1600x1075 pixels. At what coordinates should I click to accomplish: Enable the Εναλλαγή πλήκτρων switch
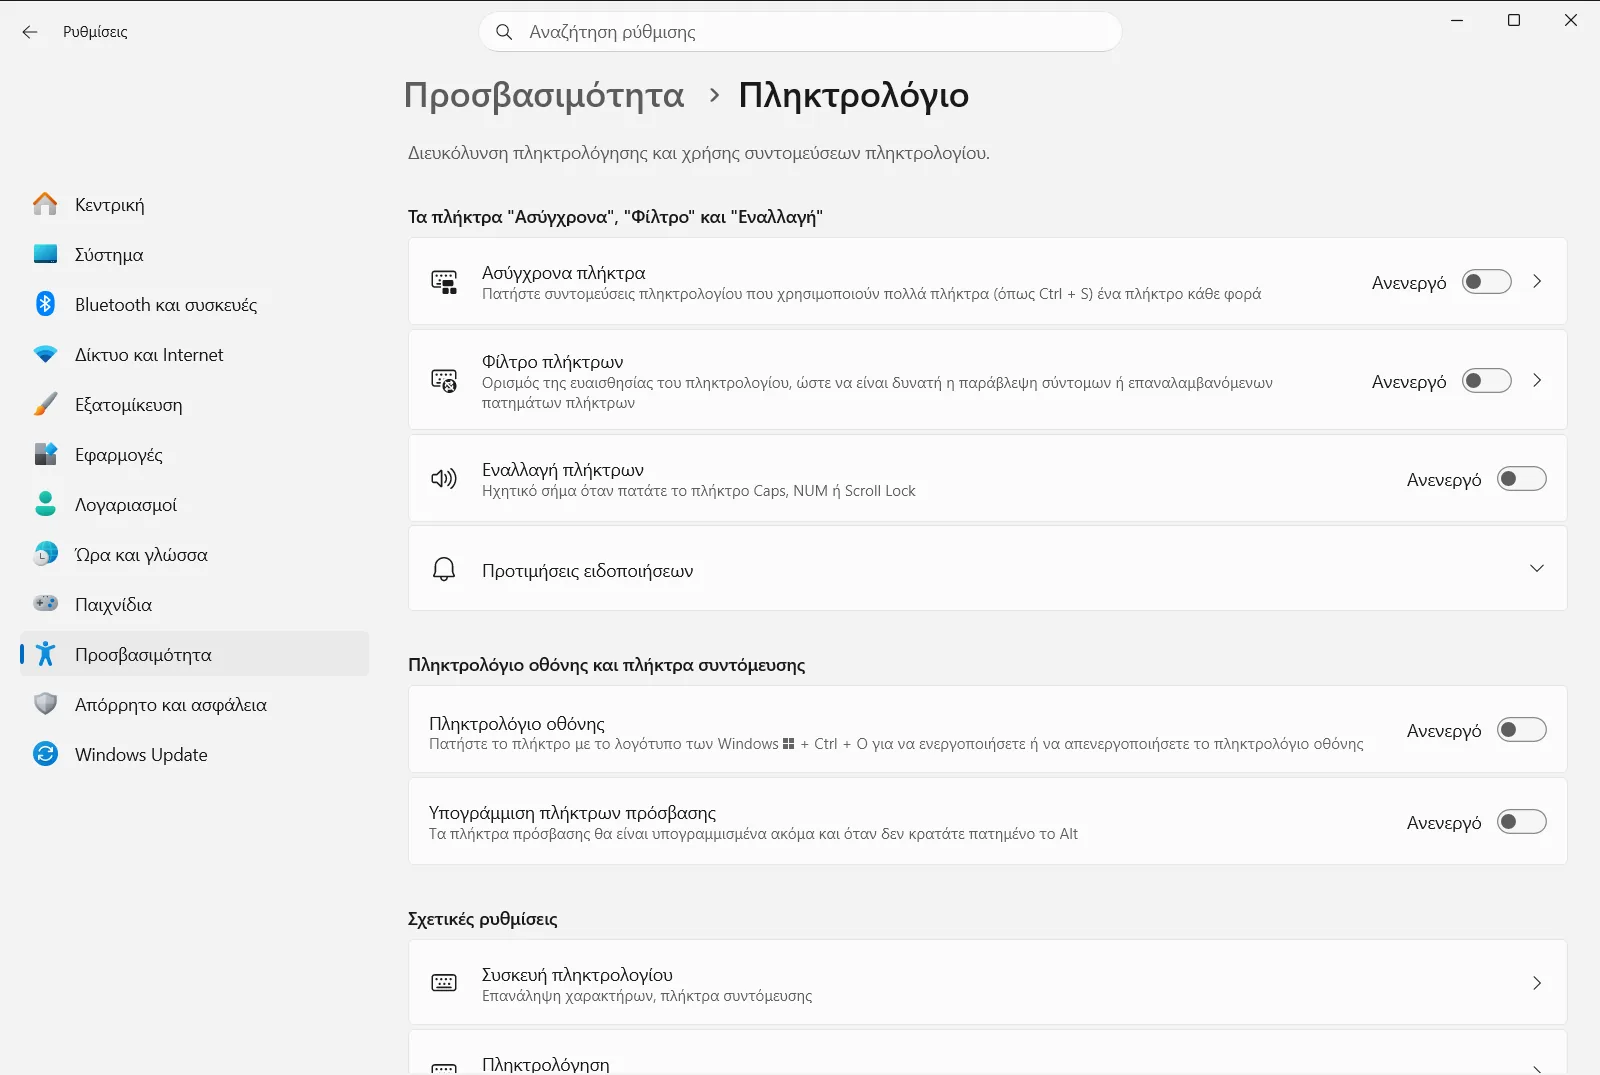coord(1522,479)
